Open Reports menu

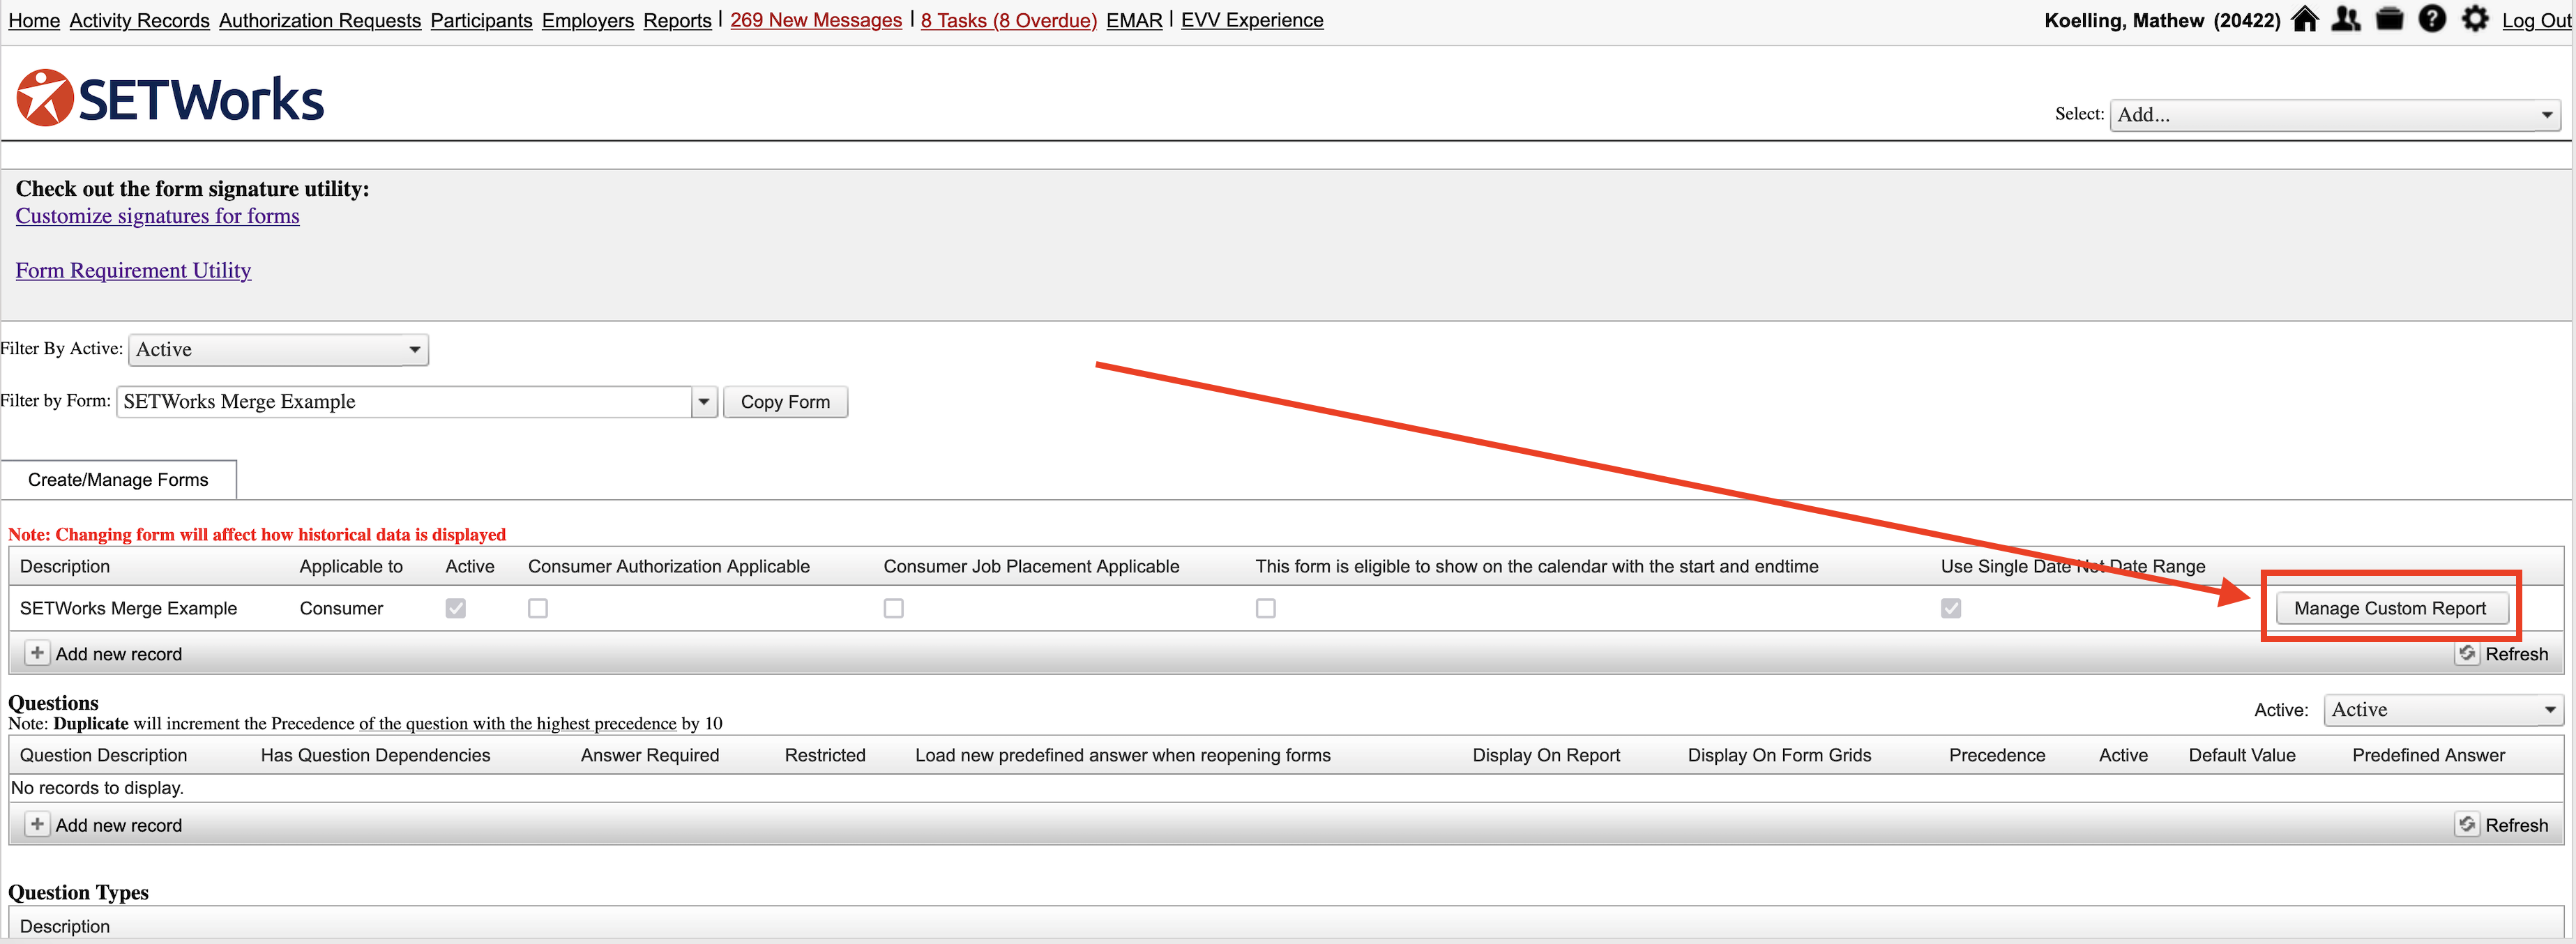click(x=677, y=20)
